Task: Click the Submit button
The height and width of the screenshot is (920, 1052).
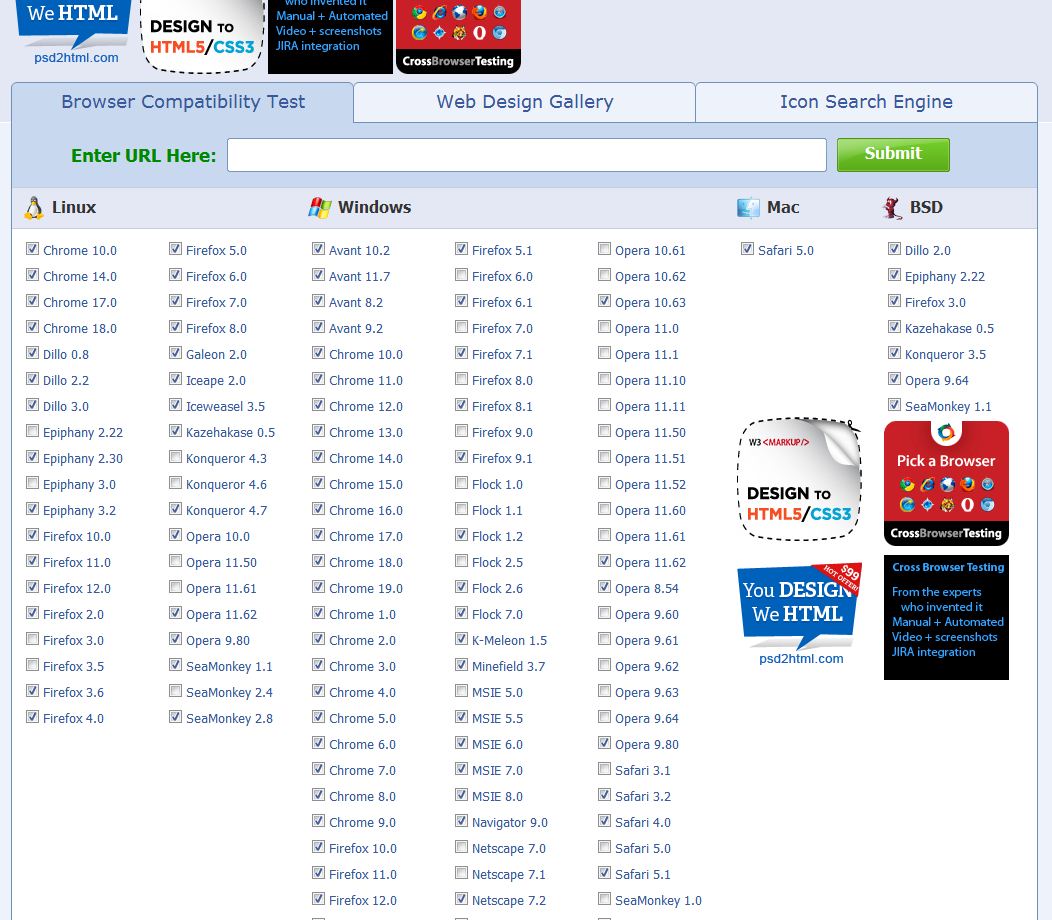Action: [892, 154]
